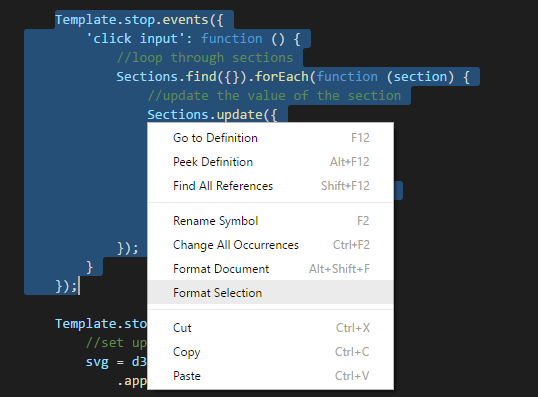
Task: Click '//update the value of the section' comment
Action: (274, 96)
